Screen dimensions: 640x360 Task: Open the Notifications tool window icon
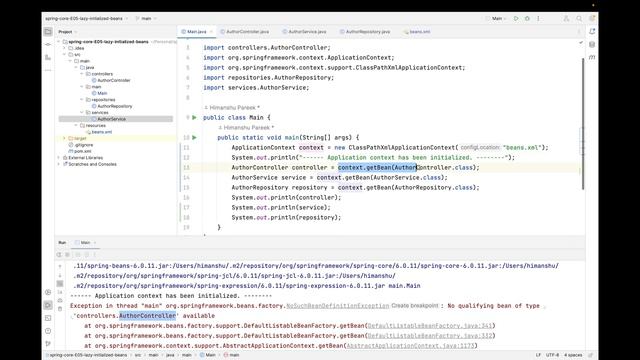(592, 31)
